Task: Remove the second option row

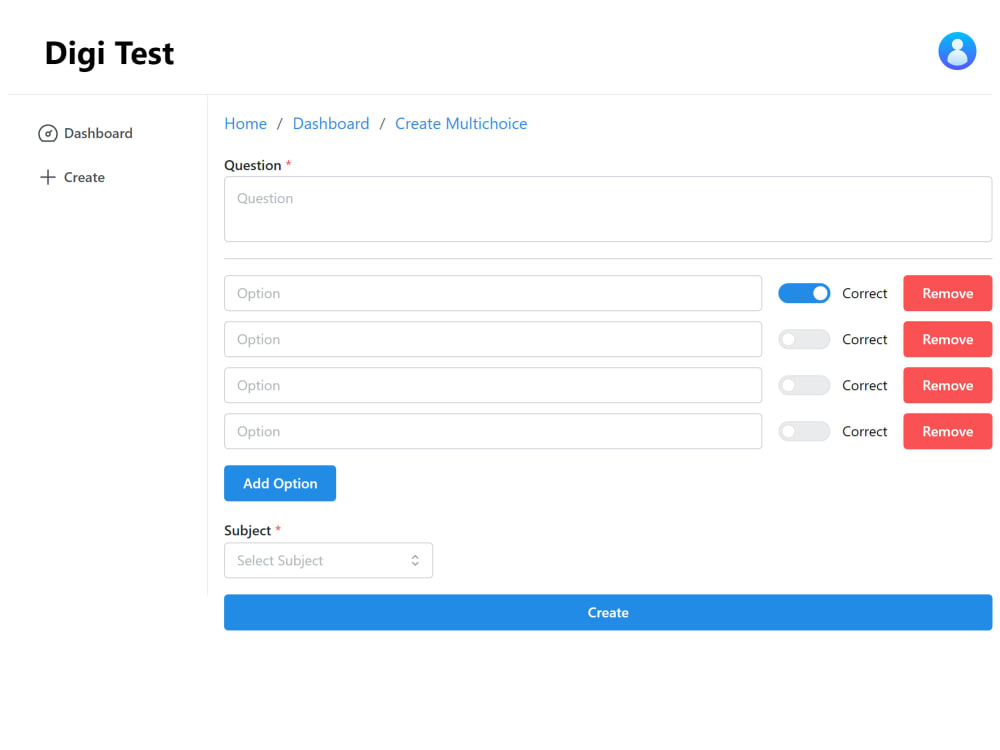Action: (947, 339)
